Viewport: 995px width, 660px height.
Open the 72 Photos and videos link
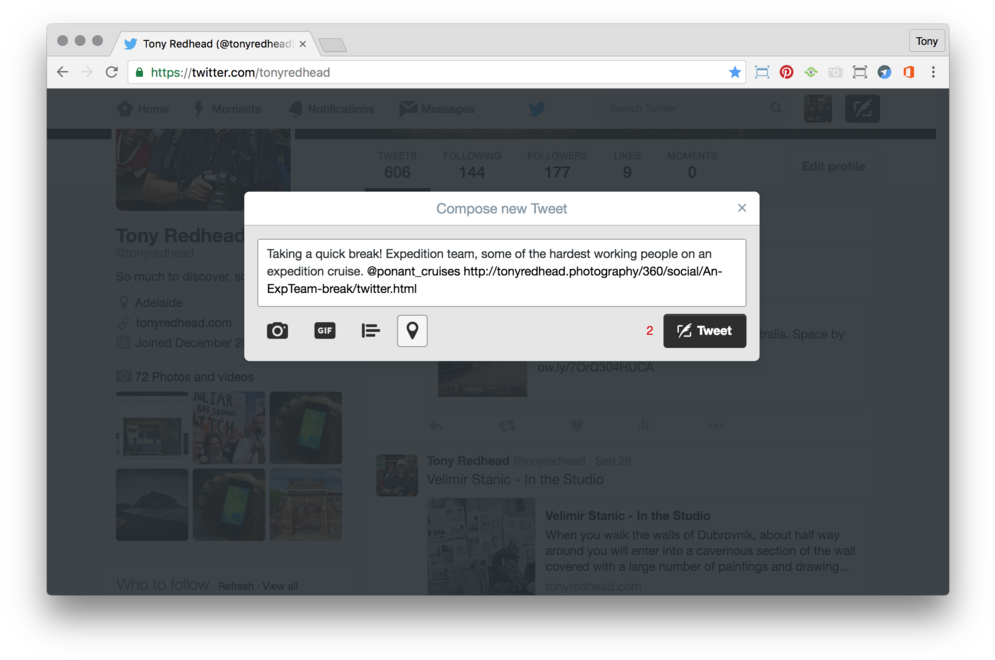[x=194, y=376]
